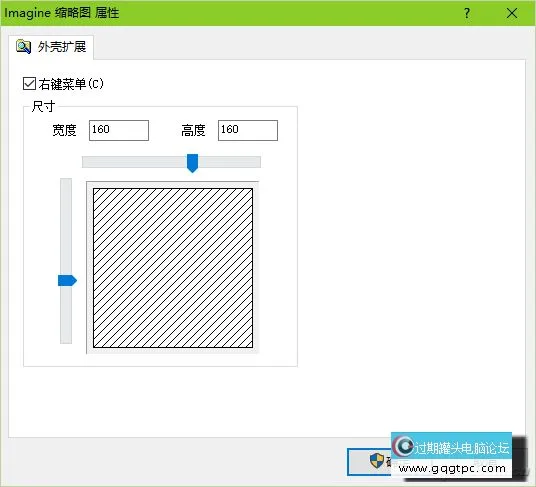Viewport: 536px width, 487px height.
Task: Click the hatched thumbnail size preview
Action: [x=173, y=268]
